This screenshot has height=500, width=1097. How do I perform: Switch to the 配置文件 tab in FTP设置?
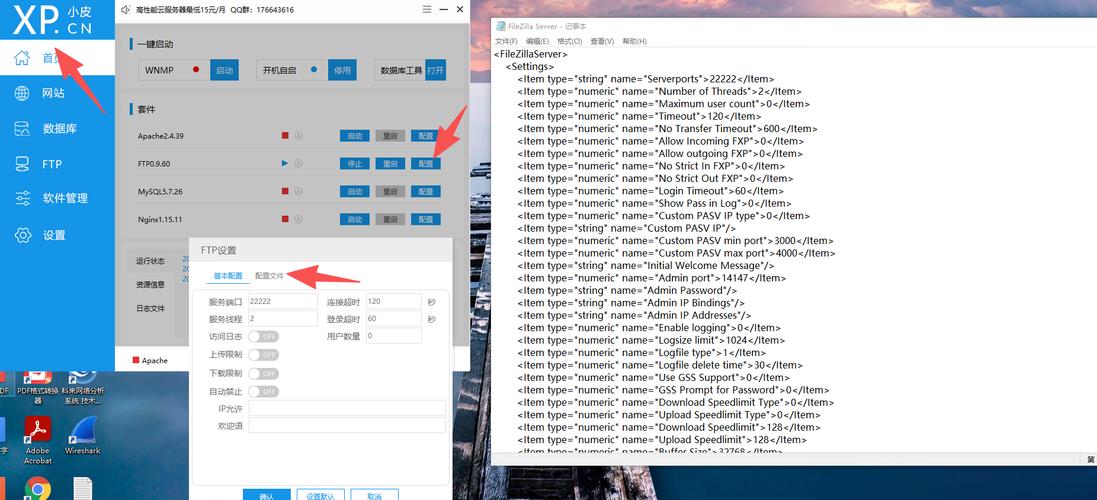click(269, 276)
